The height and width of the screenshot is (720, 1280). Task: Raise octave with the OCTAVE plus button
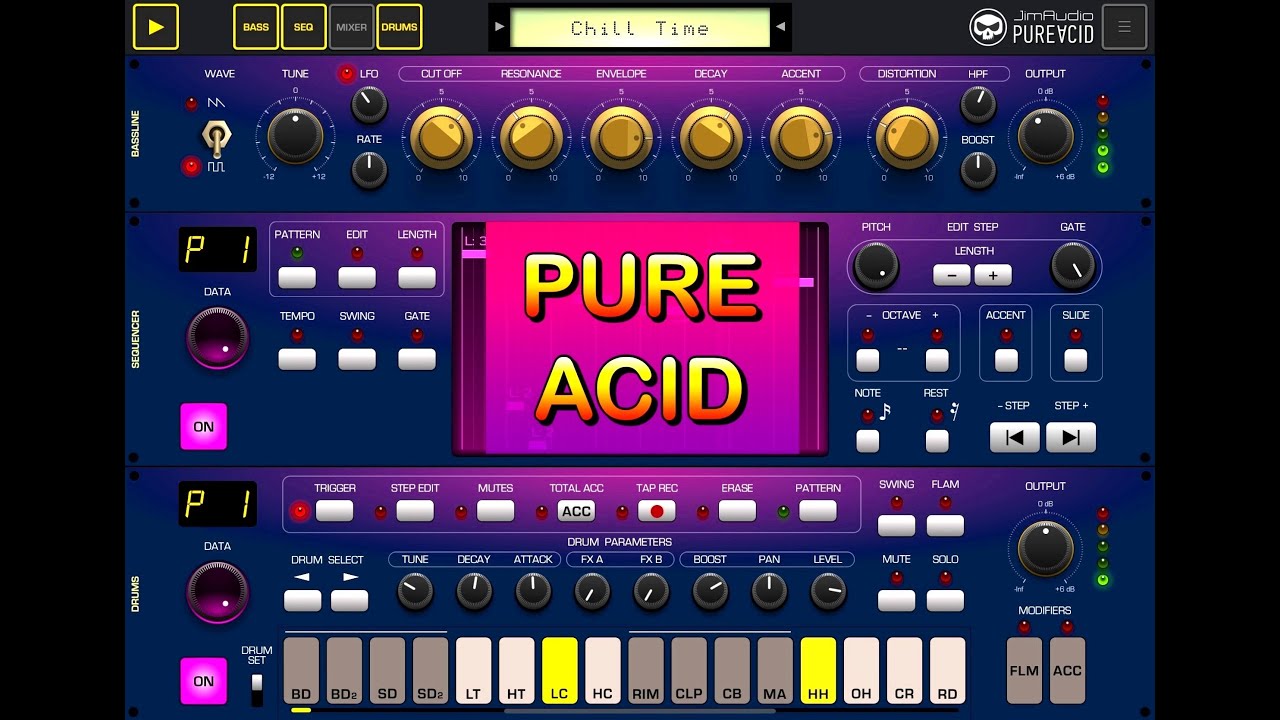(x=937, y=360)
